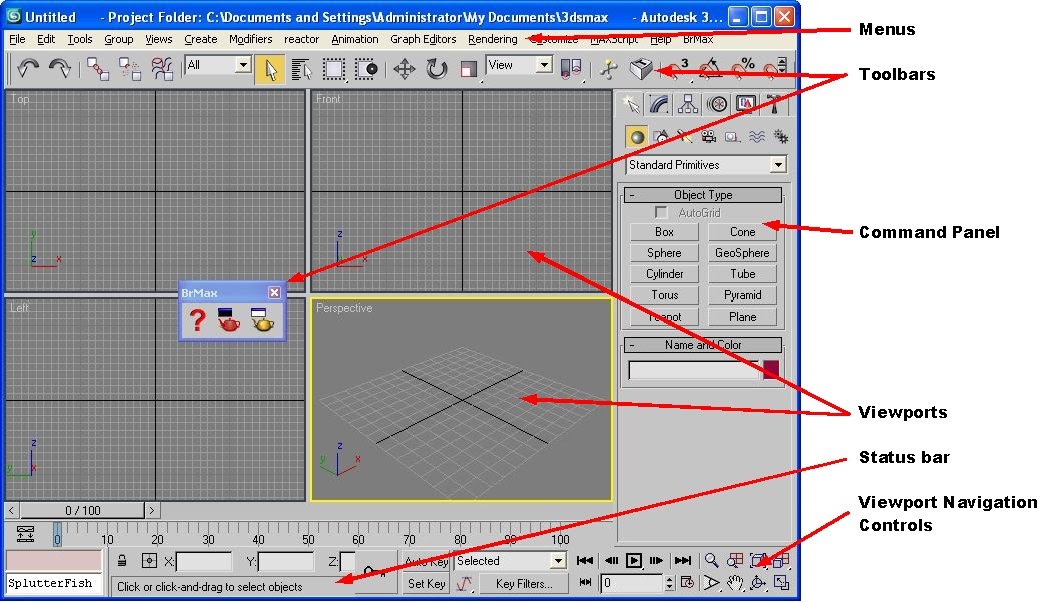This screenshot has width=1040, height=602.
Task: Choose the Select and Link tool
Action: click(98, 69)
